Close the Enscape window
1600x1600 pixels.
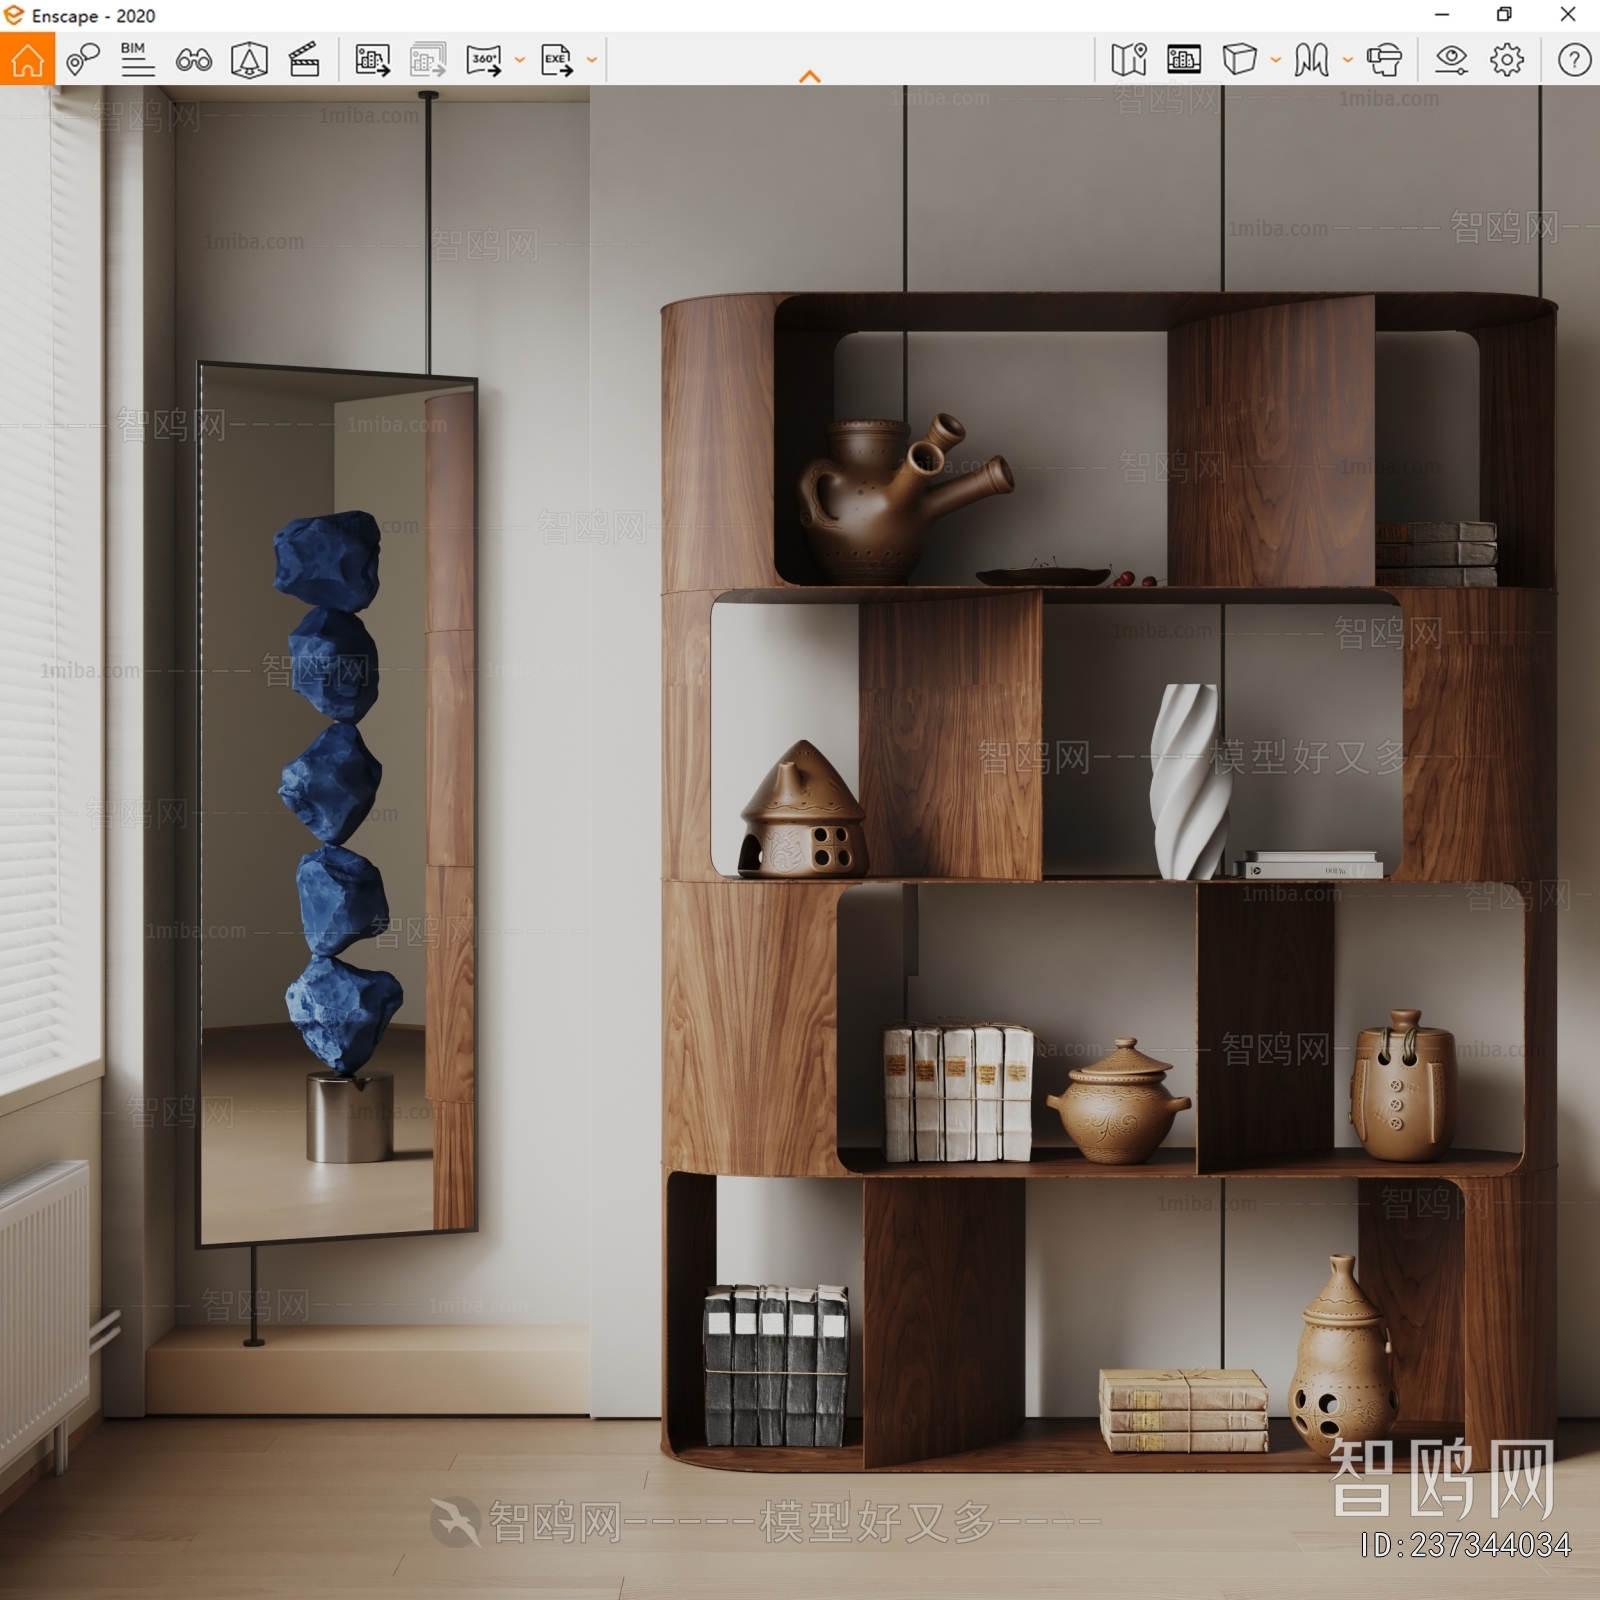tap(1568, 15)
